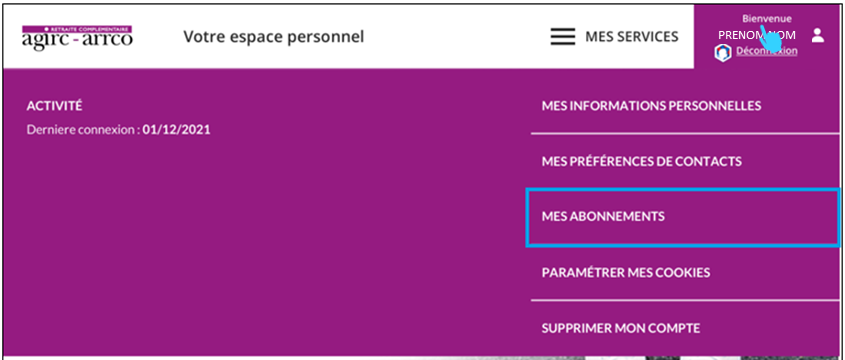
Task: Click the Bienvenue greeting text
Action: 767,18
